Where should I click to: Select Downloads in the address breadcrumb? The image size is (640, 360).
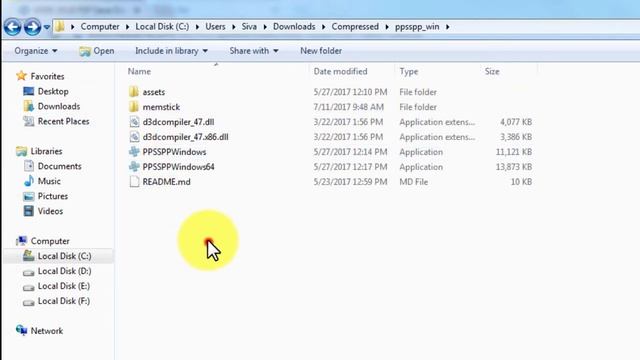point(294,27)
